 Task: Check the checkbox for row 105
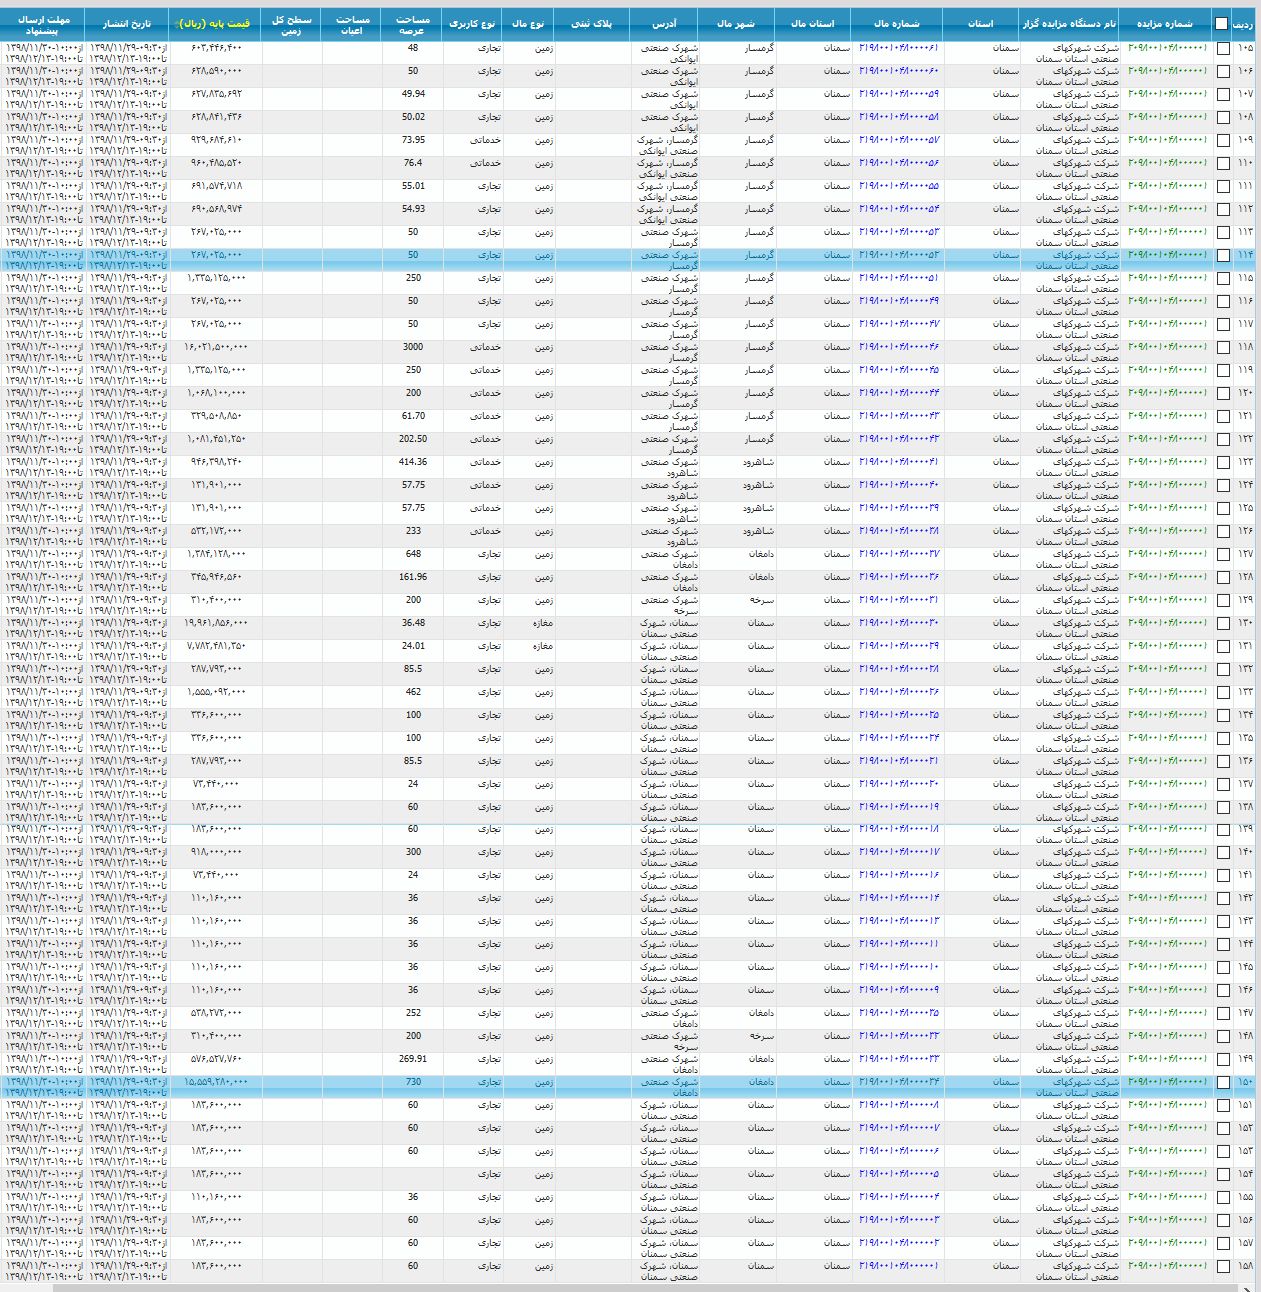click(1223, 49)
